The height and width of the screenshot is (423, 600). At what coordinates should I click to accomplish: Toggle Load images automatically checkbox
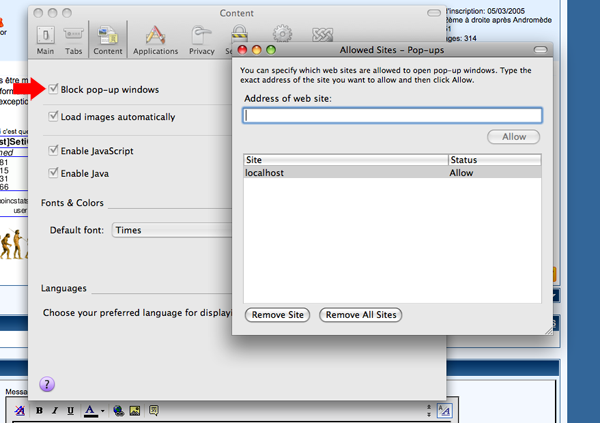click(54, 117)
